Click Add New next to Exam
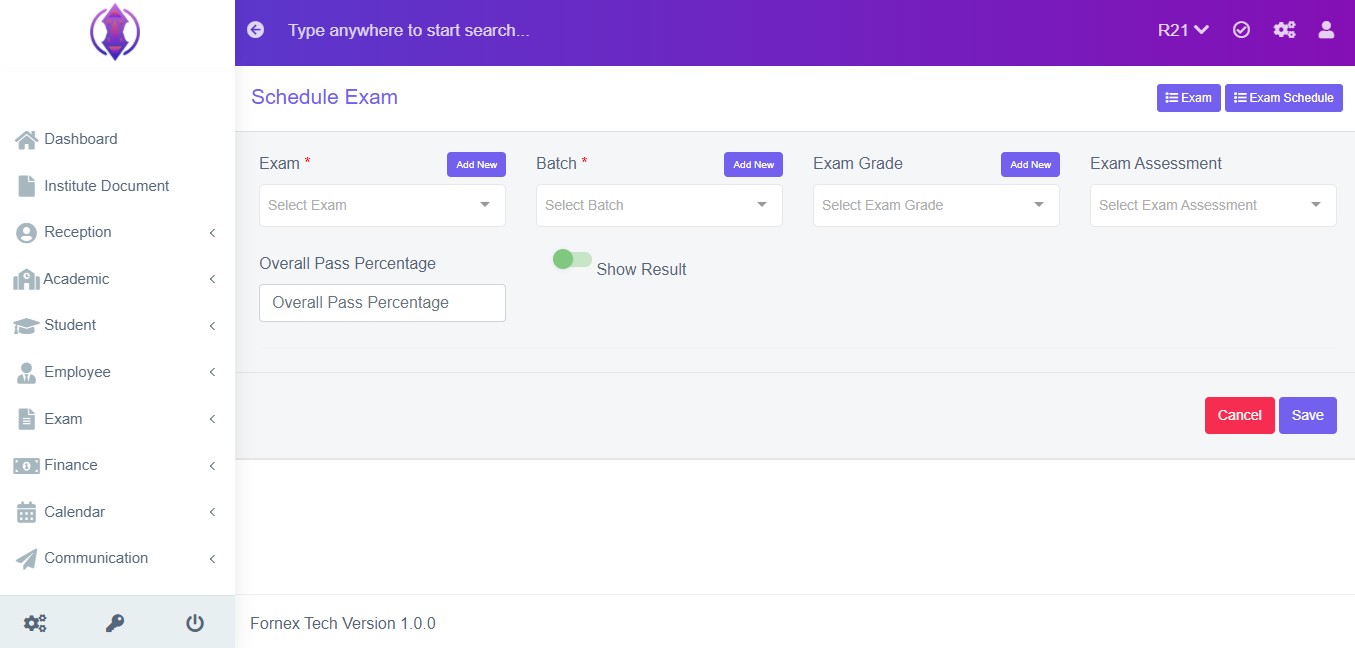1355x648 pixels. (476, 165)
